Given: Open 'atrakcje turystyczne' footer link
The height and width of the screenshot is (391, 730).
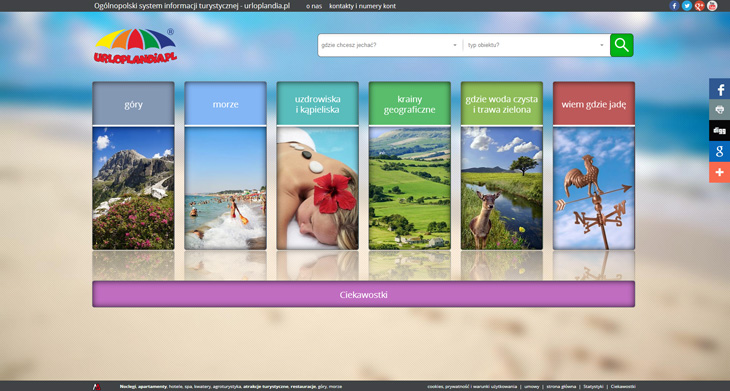Looking at the screenshot, I should pos(266,386).
